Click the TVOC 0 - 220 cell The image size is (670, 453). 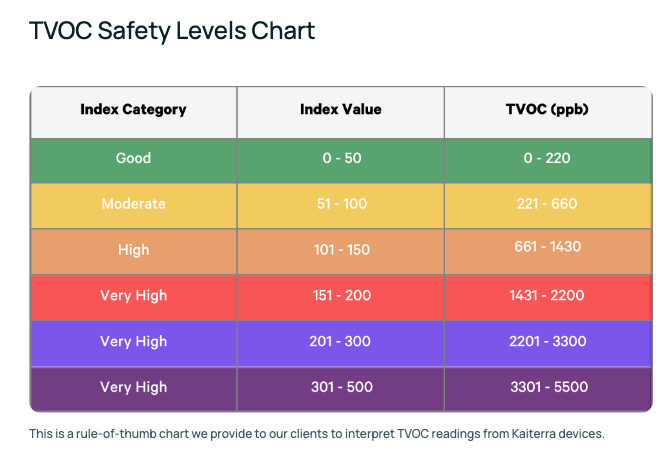click(x=548, y=161)
